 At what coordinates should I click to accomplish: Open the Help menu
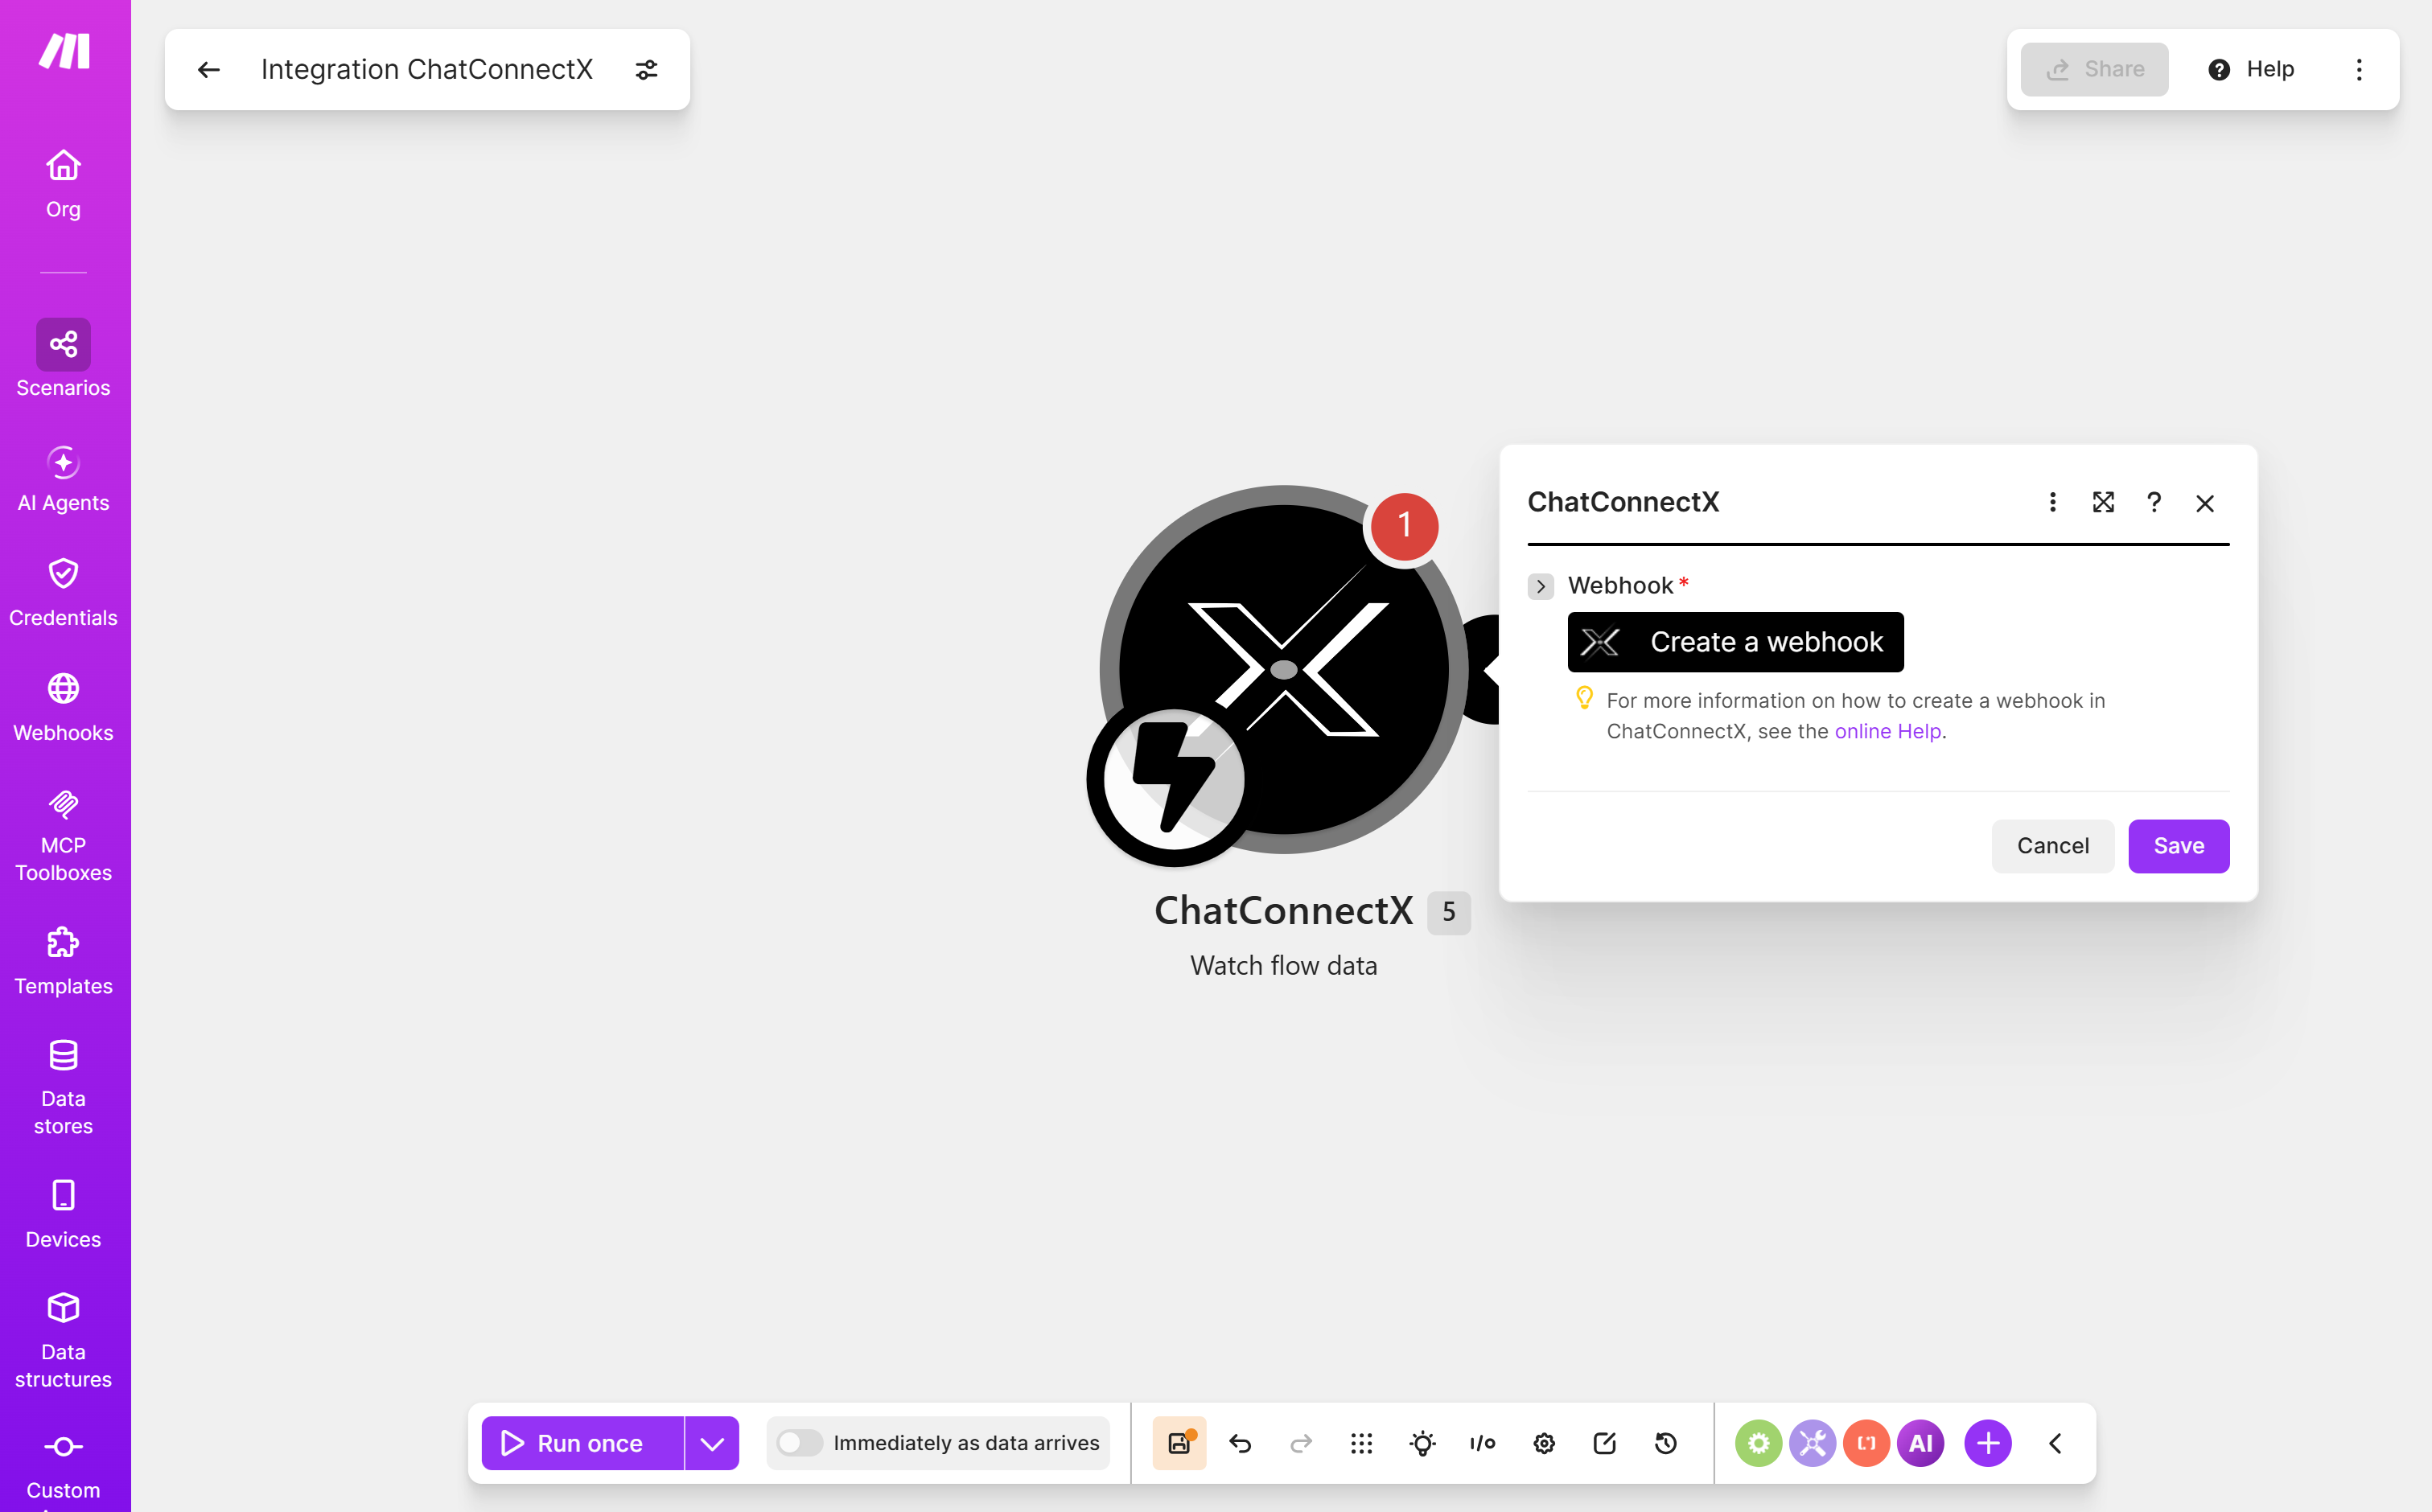point(2251,69)
